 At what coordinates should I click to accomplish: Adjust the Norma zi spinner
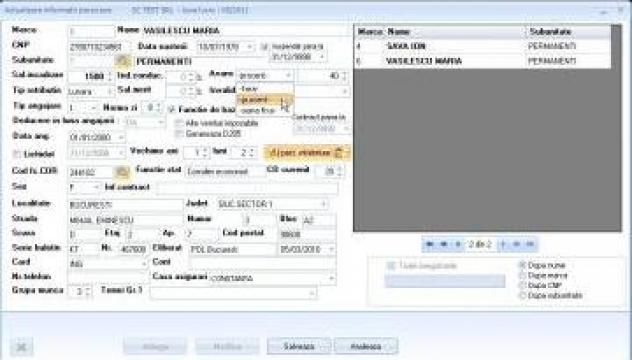tap(158, 108)
